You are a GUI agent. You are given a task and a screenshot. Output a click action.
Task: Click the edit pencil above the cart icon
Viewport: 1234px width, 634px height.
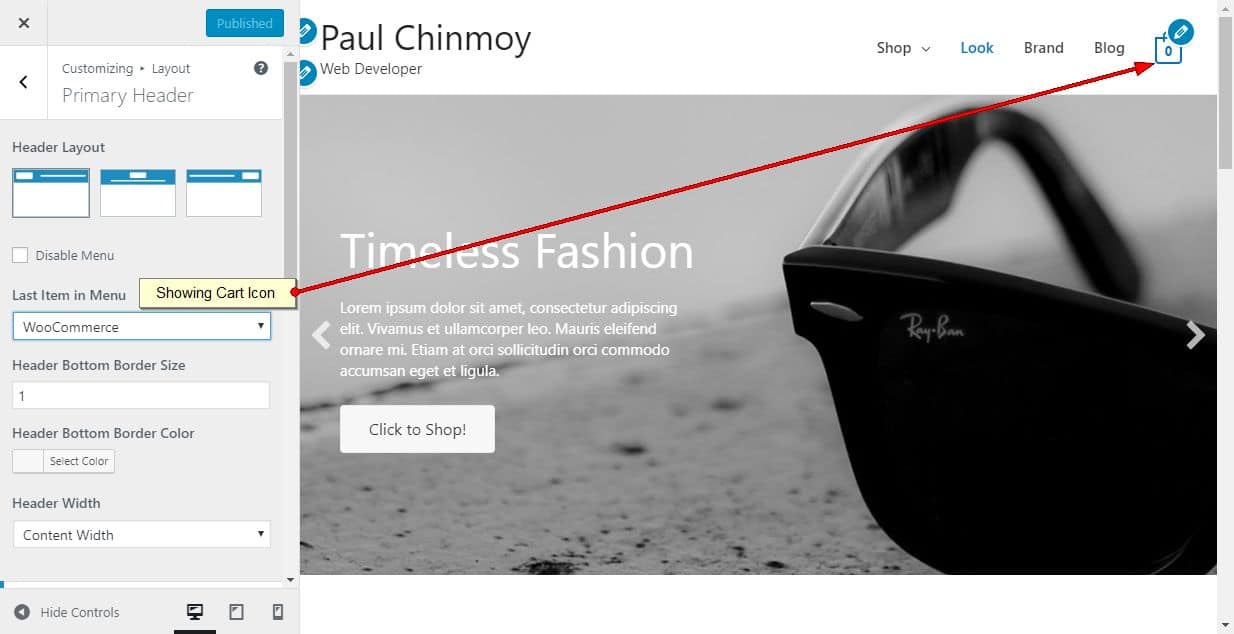pyautogui.click(x=1181, y=31)
